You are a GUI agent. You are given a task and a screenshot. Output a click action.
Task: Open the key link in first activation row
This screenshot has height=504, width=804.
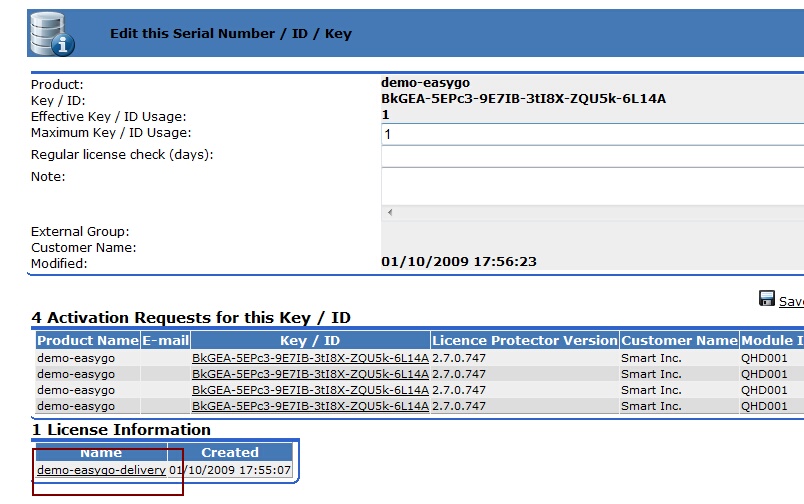[310, 358]
